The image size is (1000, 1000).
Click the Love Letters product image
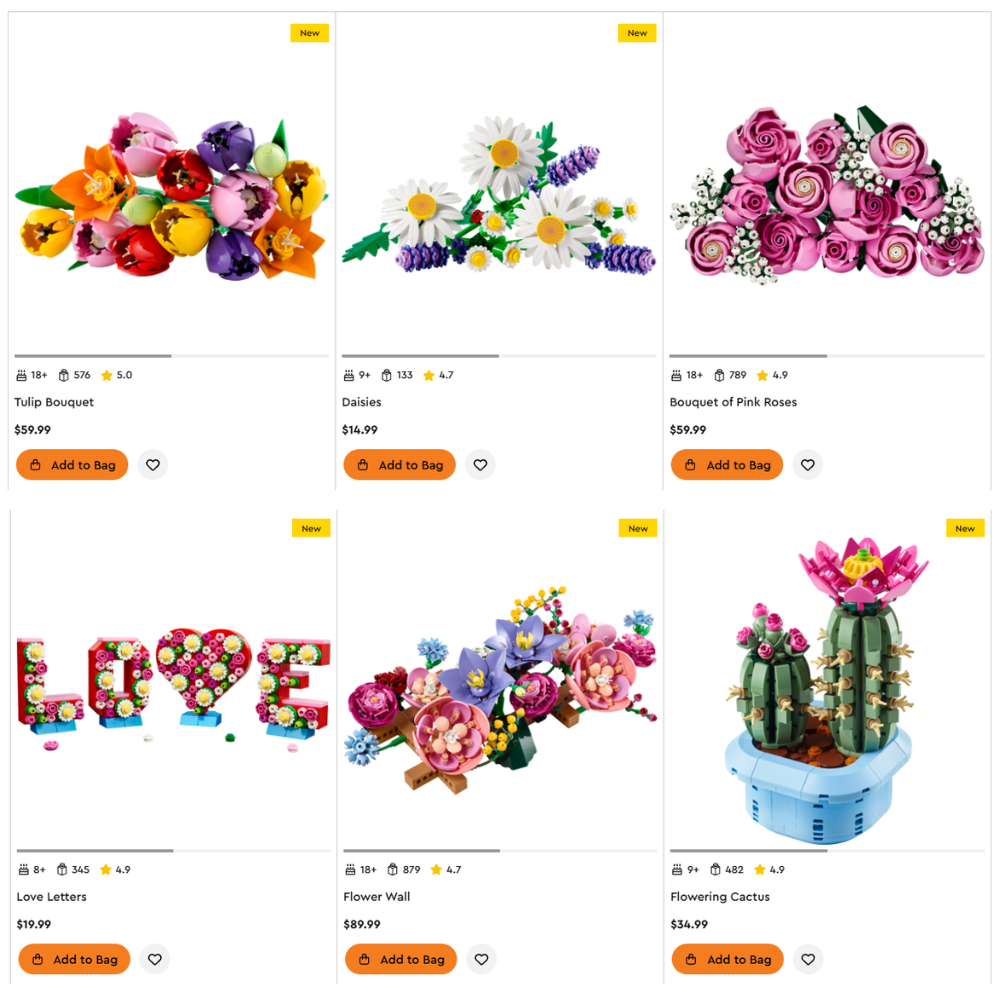point(170,680)
